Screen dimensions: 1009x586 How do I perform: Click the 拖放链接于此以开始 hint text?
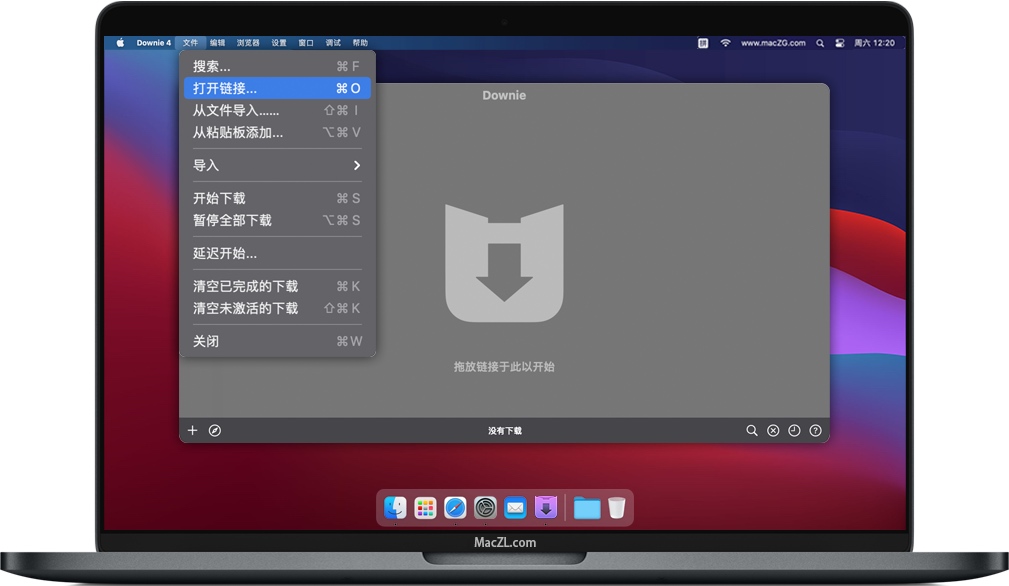coord(504,367)
